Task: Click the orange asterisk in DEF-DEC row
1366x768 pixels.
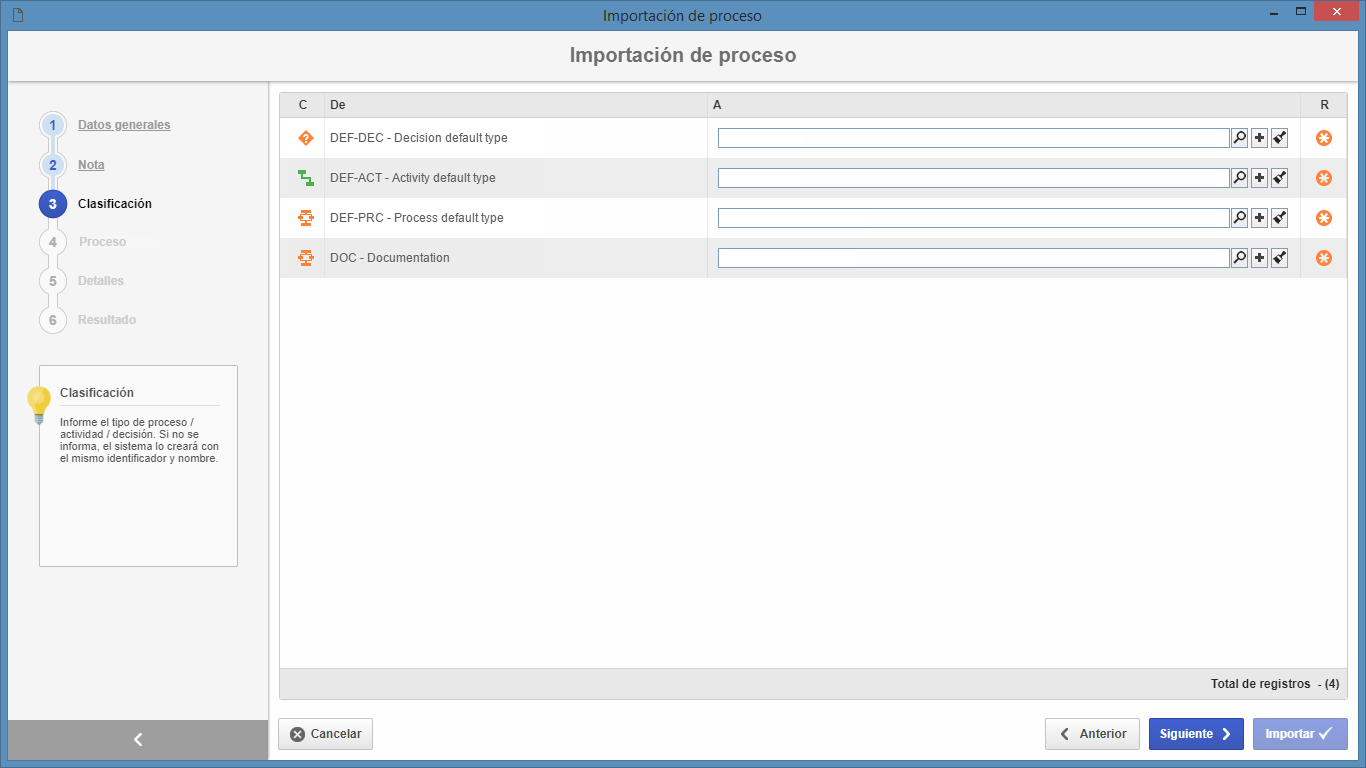Action: (x=1324, y=138)
